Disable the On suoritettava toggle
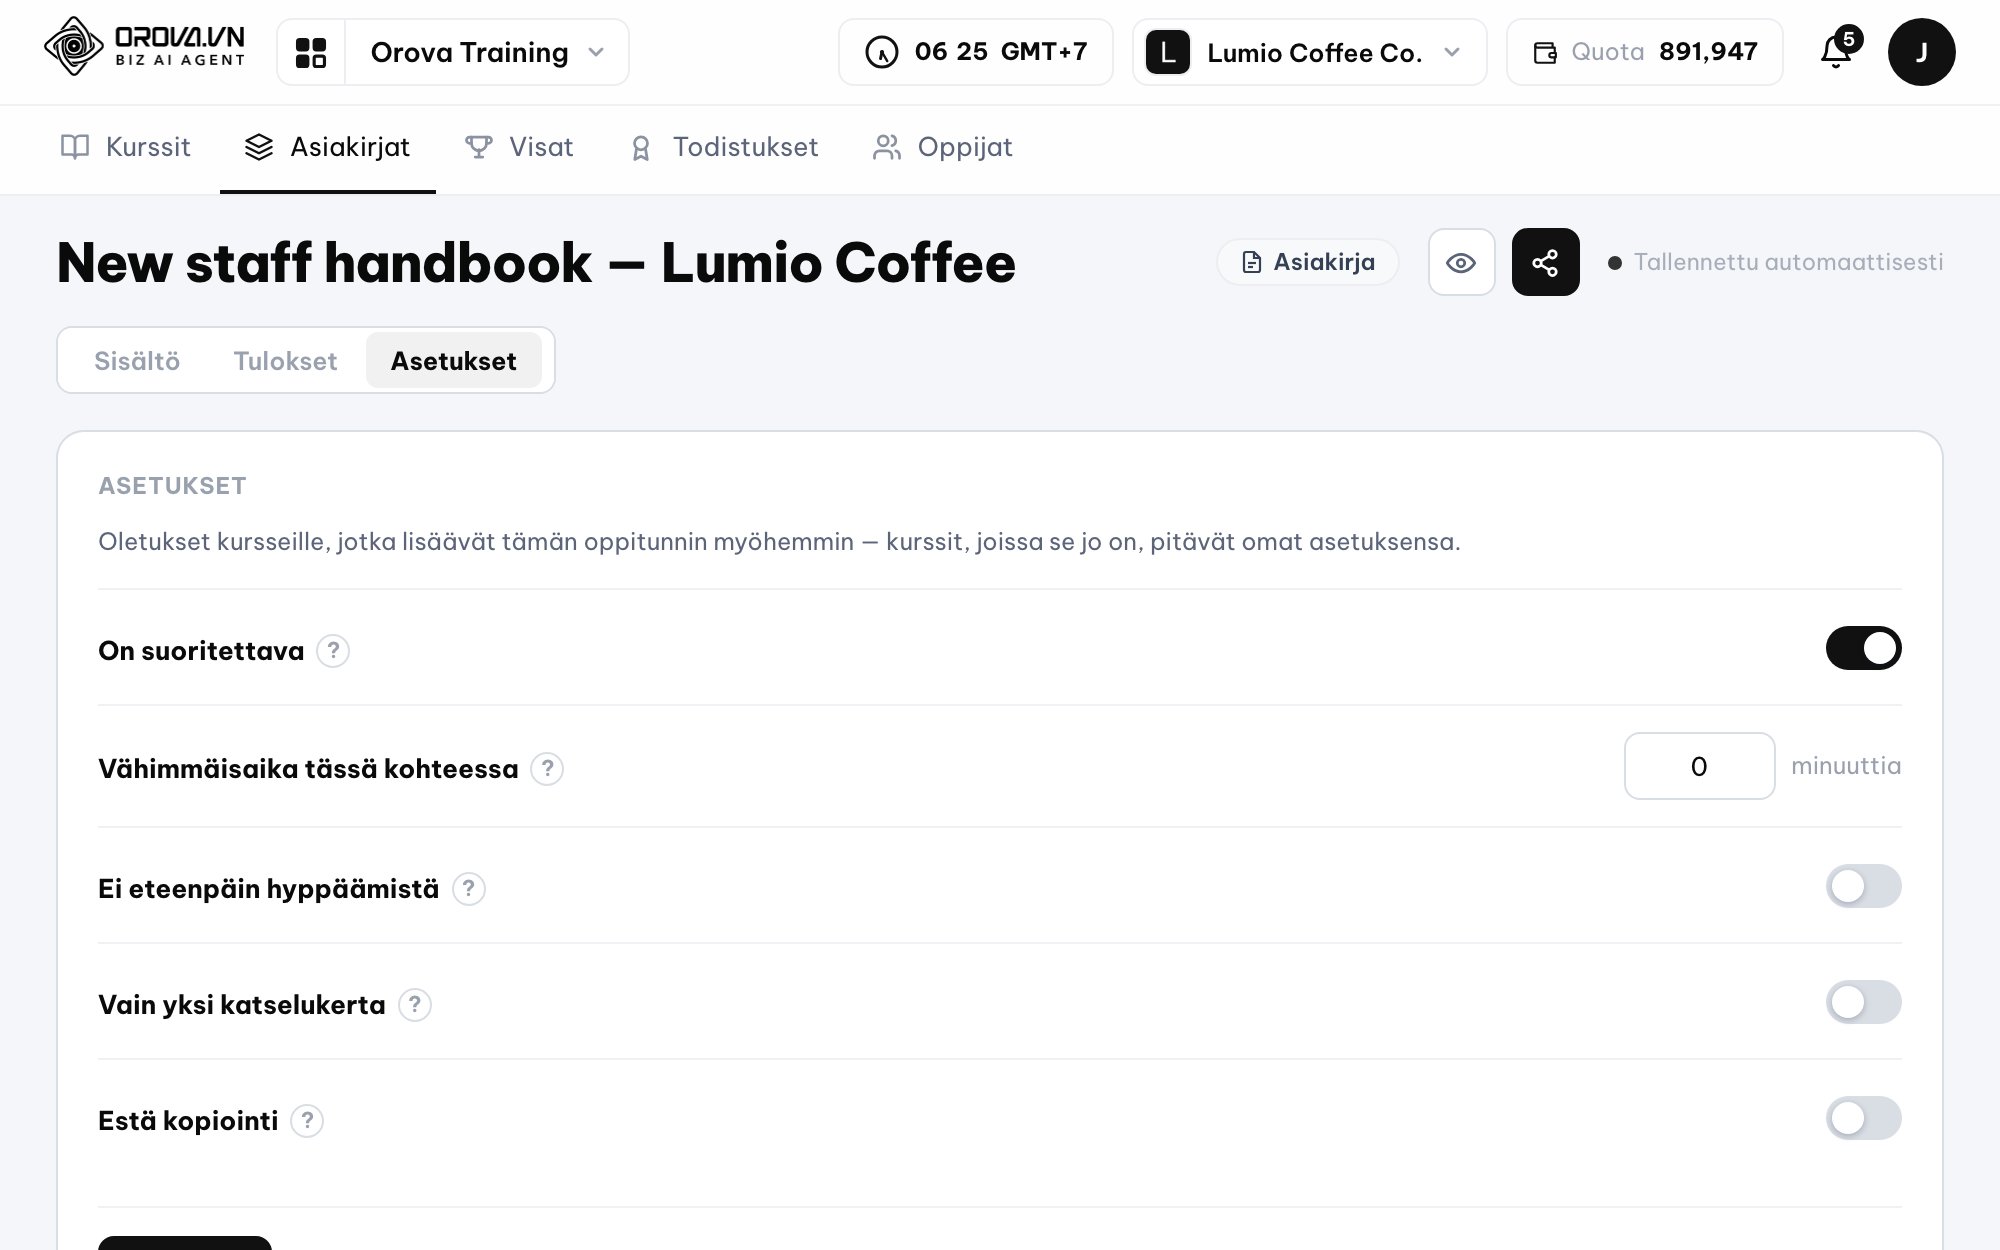 click(x=1863, y=648)
